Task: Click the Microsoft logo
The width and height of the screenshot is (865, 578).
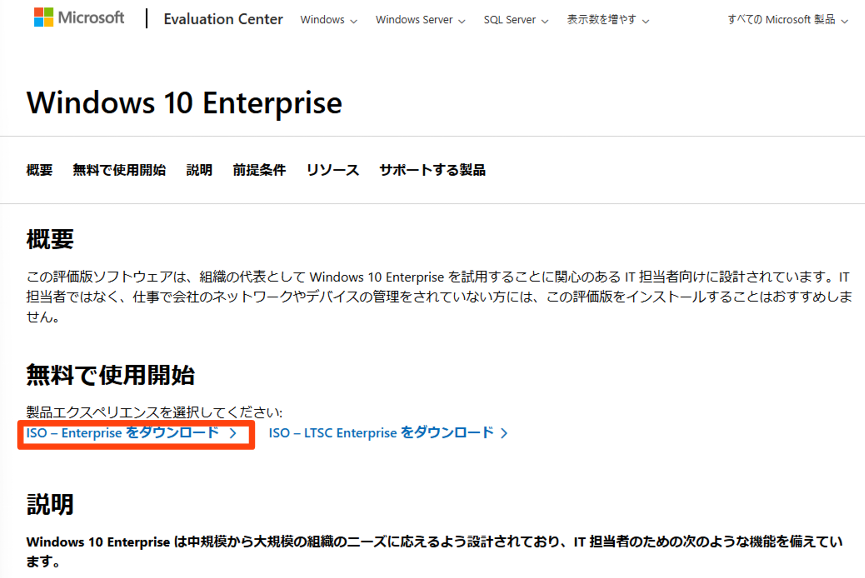Action: click(x=79, y=18)
